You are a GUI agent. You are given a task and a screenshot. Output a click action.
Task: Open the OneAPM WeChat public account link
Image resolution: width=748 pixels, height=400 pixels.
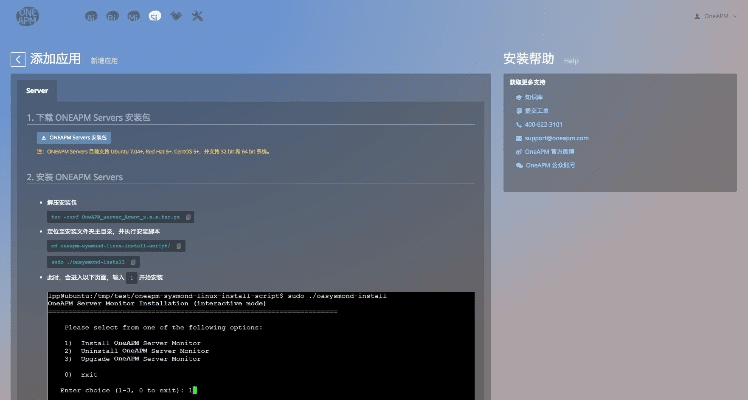[550, 165]
